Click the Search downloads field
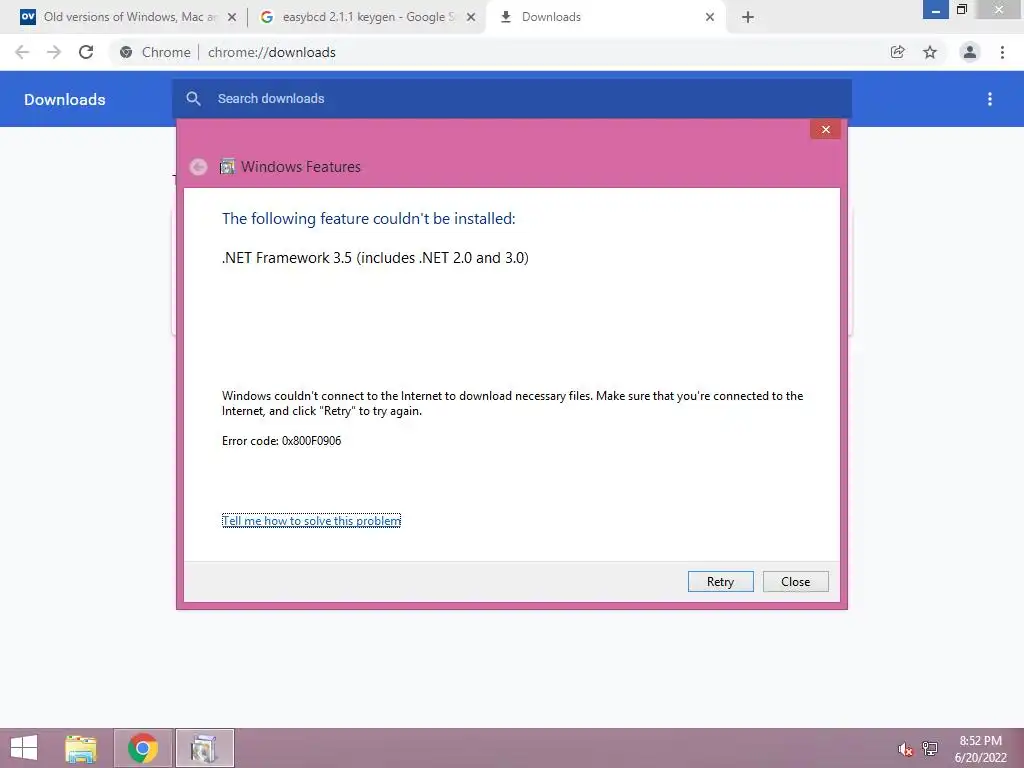The width and height of the screenshot is (1024, 768). (x=512, y=99)
